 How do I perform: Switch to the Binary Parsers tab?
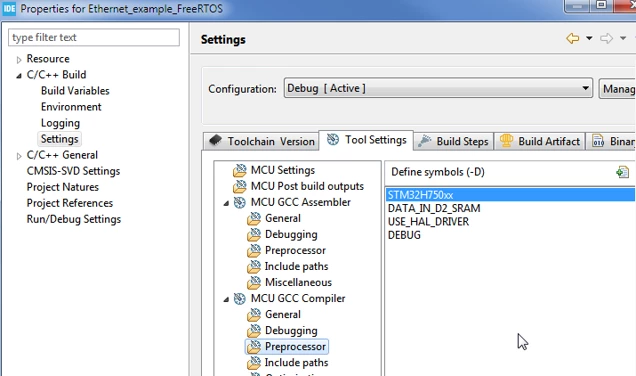(612, 141)
